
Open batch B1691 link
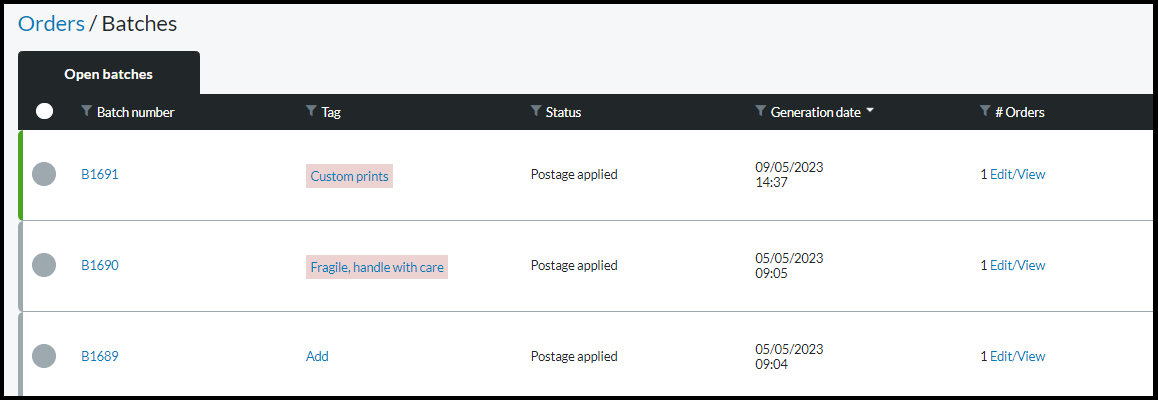point(100,174)
